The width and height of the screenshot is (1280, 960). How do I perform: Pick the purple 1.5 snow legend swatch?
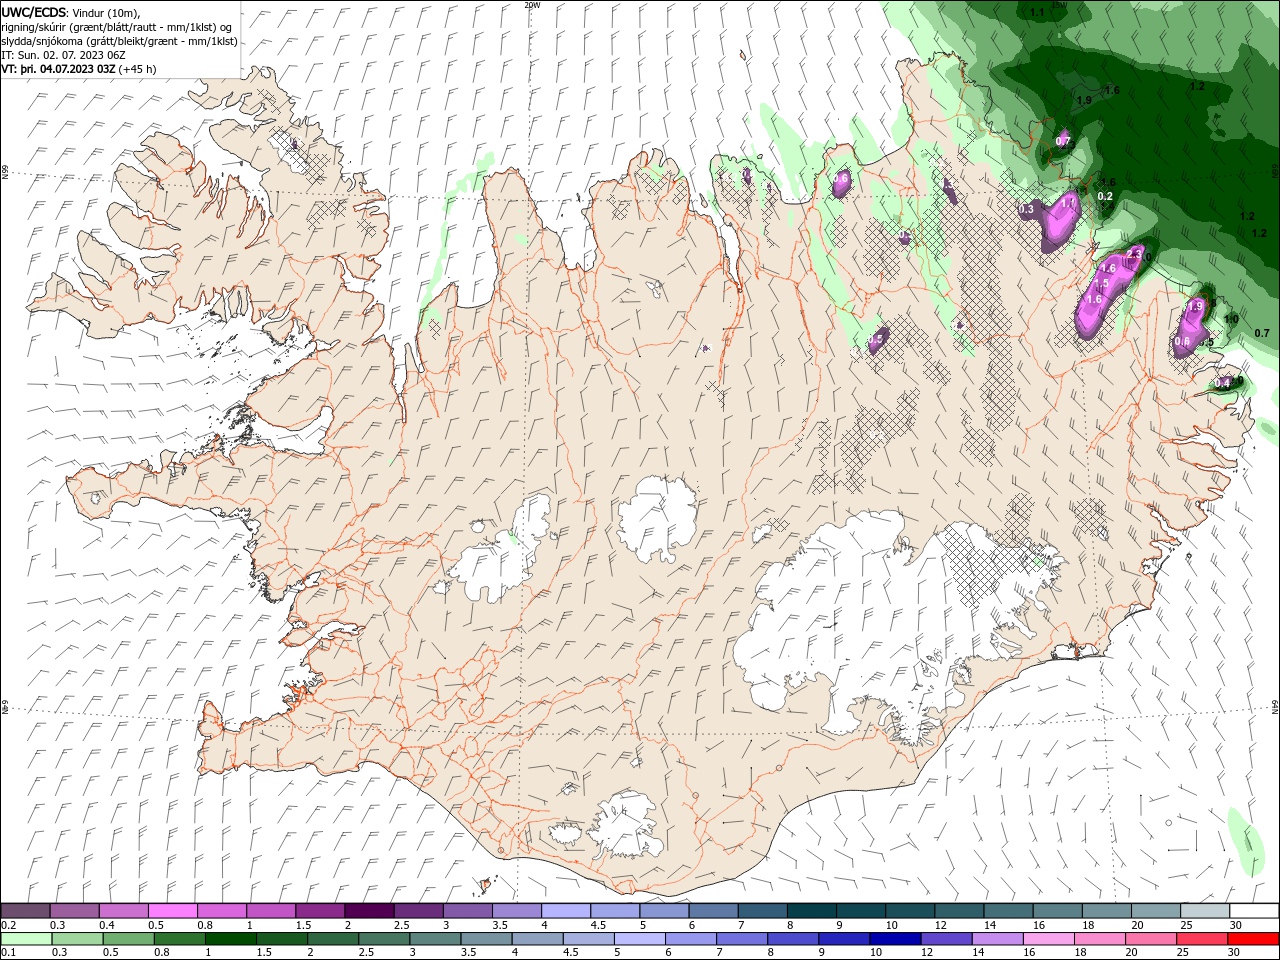click(x=320, y=911)
